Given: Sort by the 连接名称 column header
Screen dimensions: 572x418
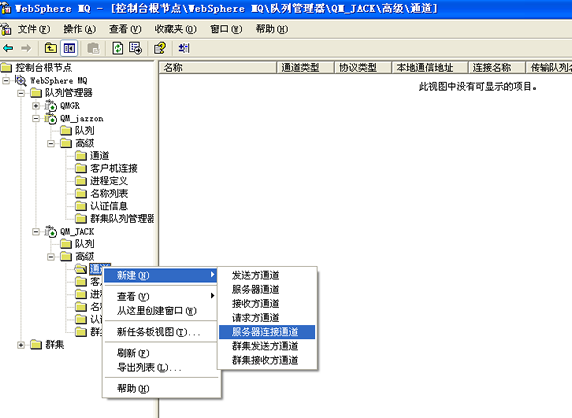Looking at the screenshot, I should coord(497,67).
